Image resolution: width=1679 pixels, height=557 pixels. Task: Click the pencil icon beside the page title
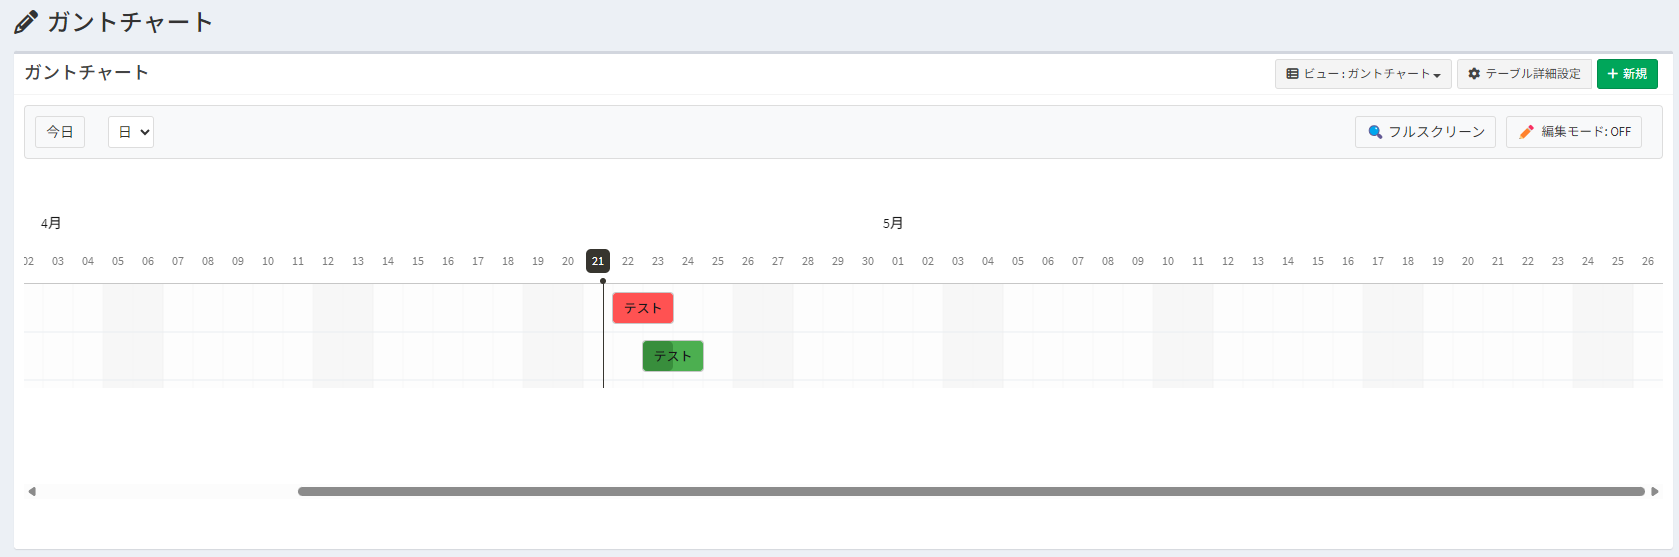pyautogui.click(x=26, y=22)
